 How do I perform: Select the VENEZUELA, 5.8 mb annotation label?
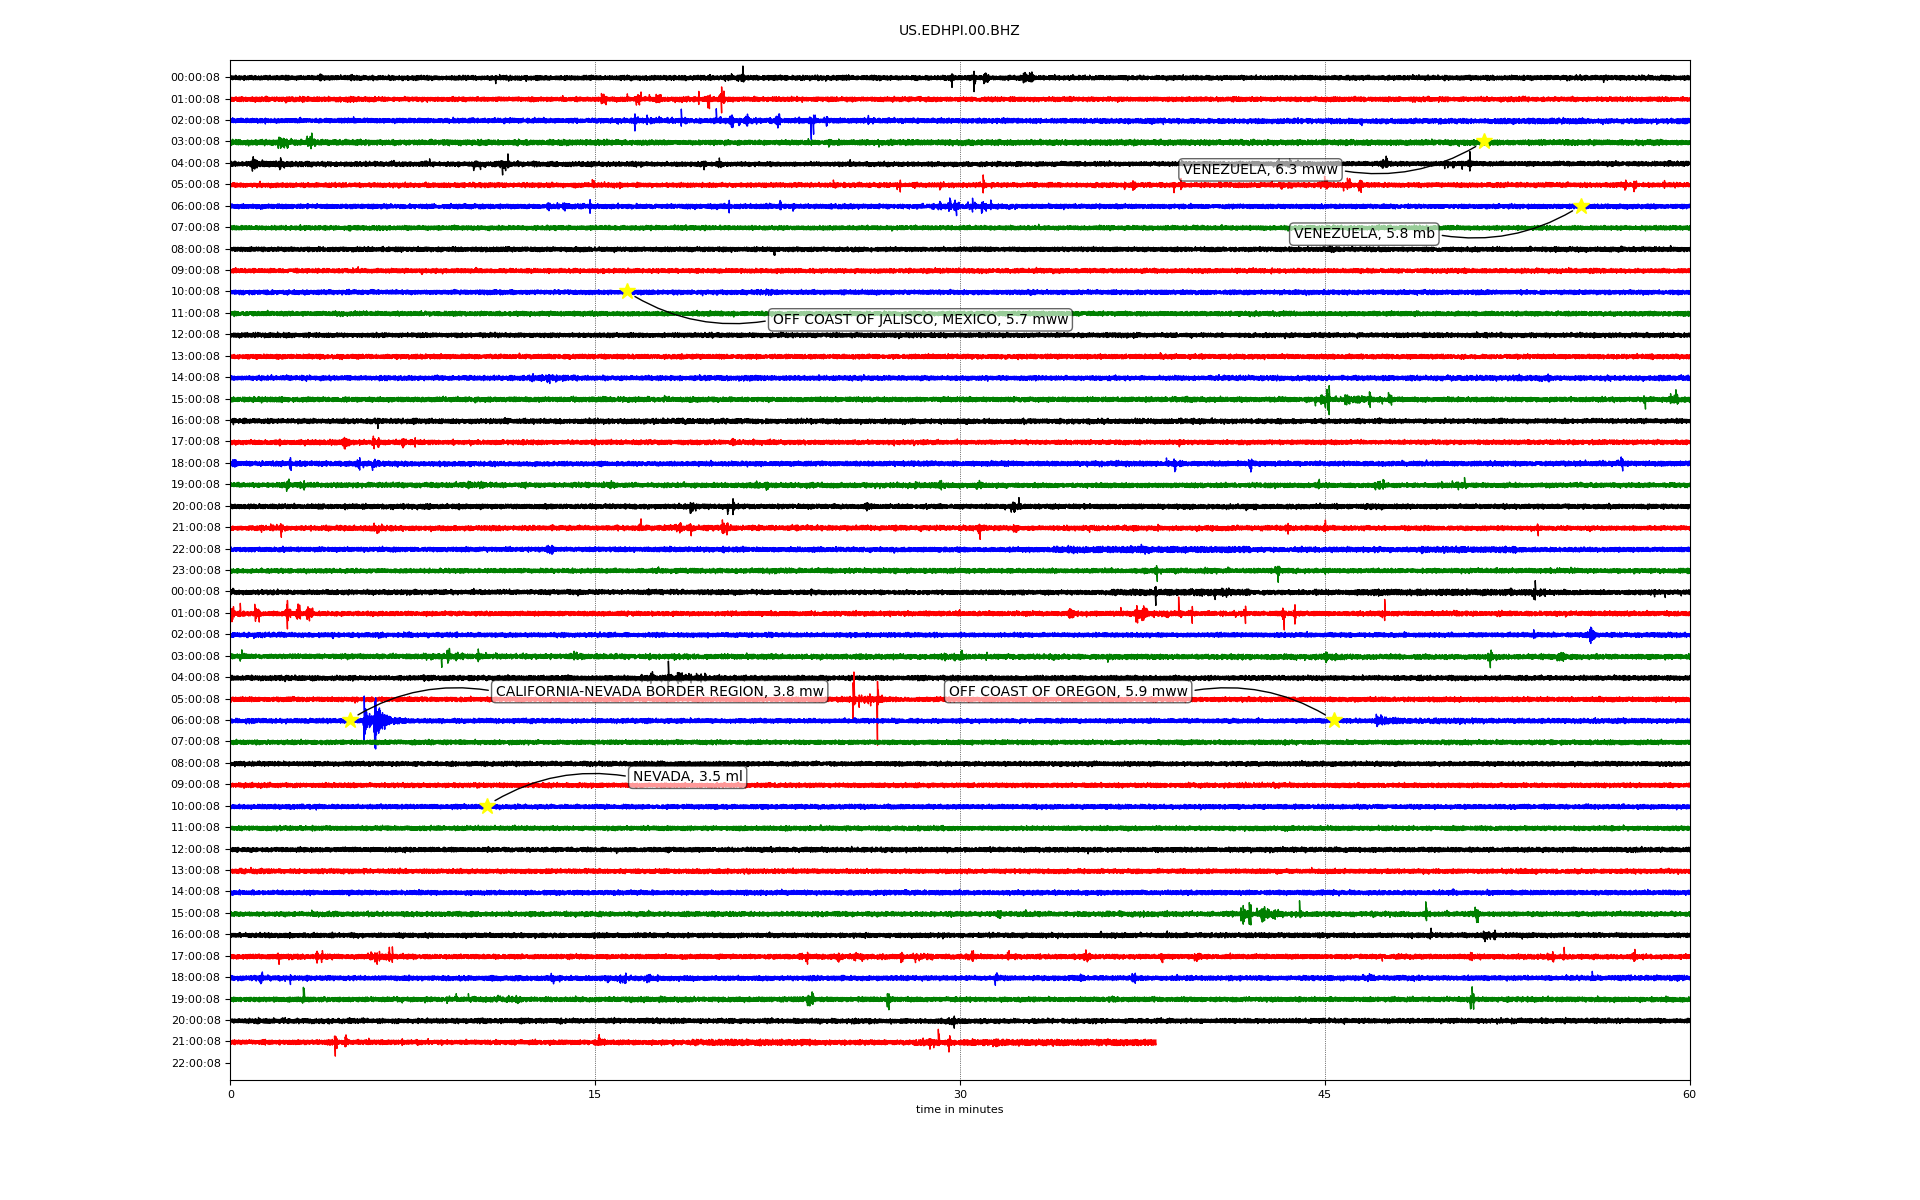pos(1364,234)
